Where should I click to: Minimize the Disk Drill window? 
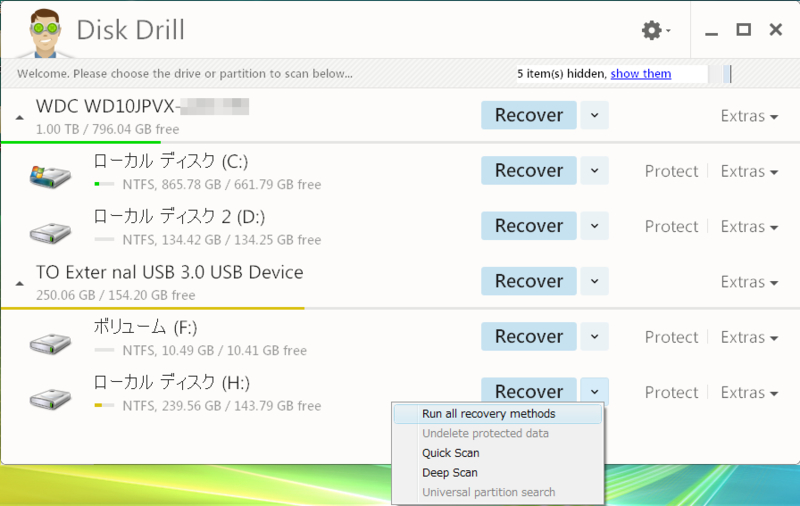tap(712, 32)
